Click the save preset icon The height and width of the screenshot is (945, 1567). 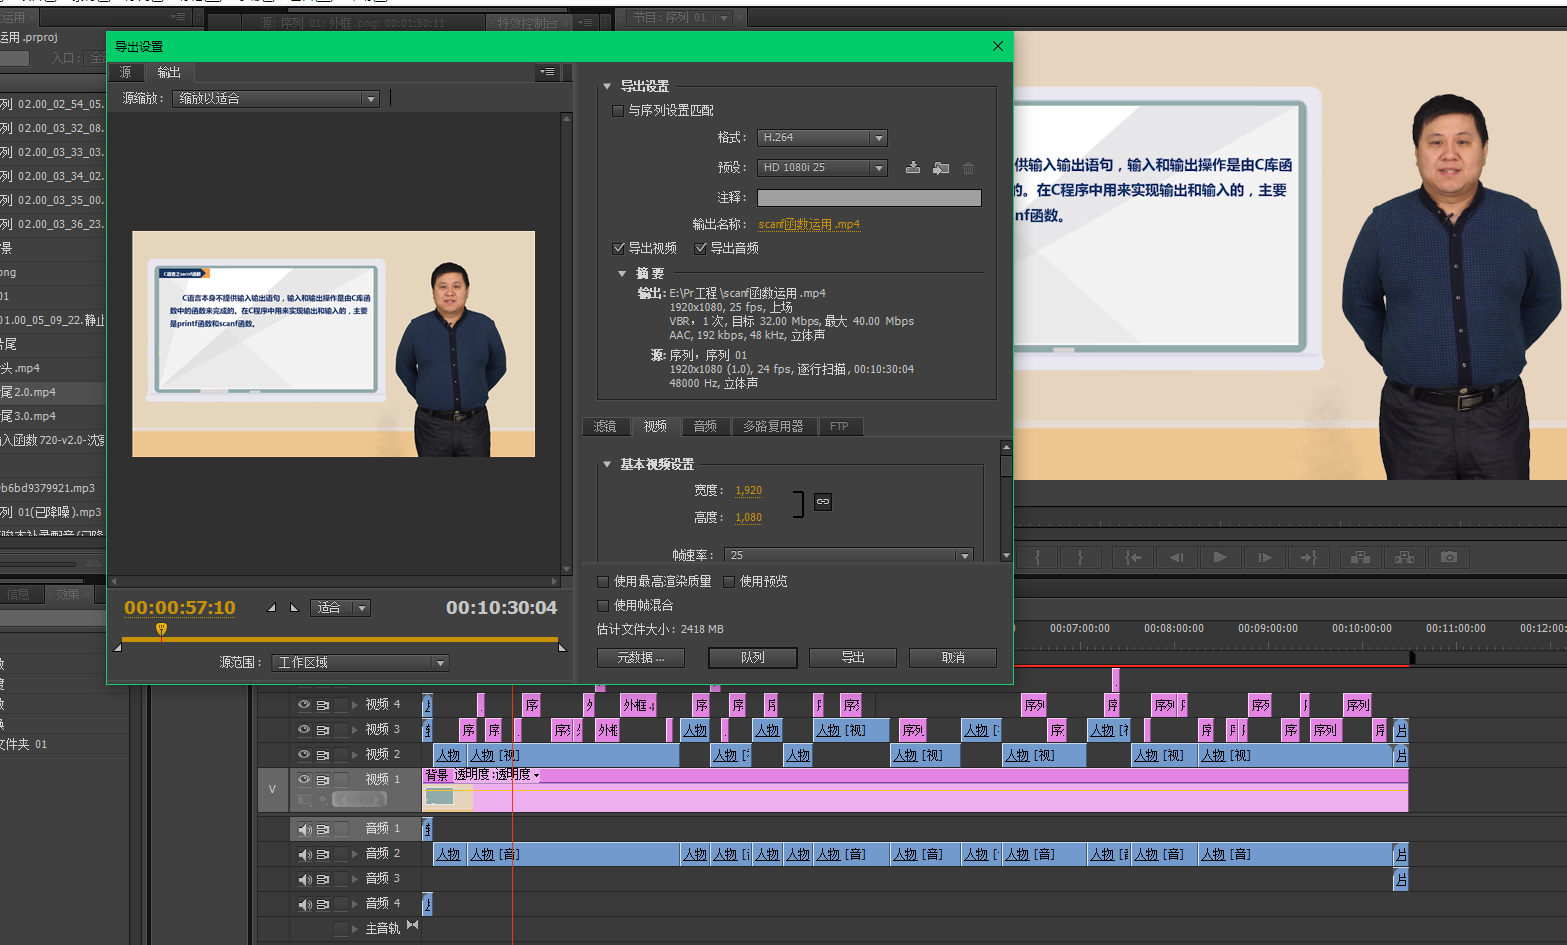912,168
